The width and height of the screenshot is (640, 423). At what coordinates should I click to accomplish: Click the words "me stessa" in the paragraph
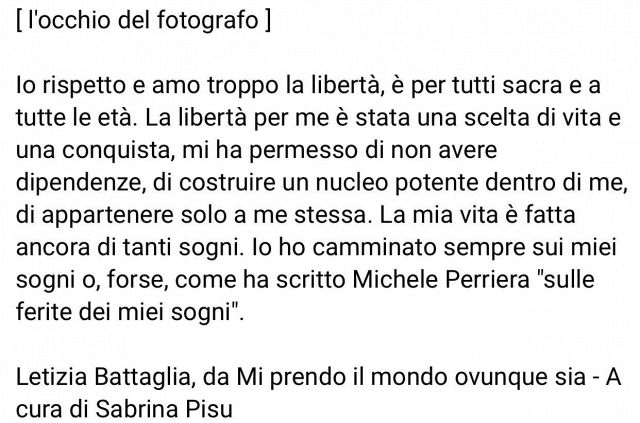tap(310, 215)
